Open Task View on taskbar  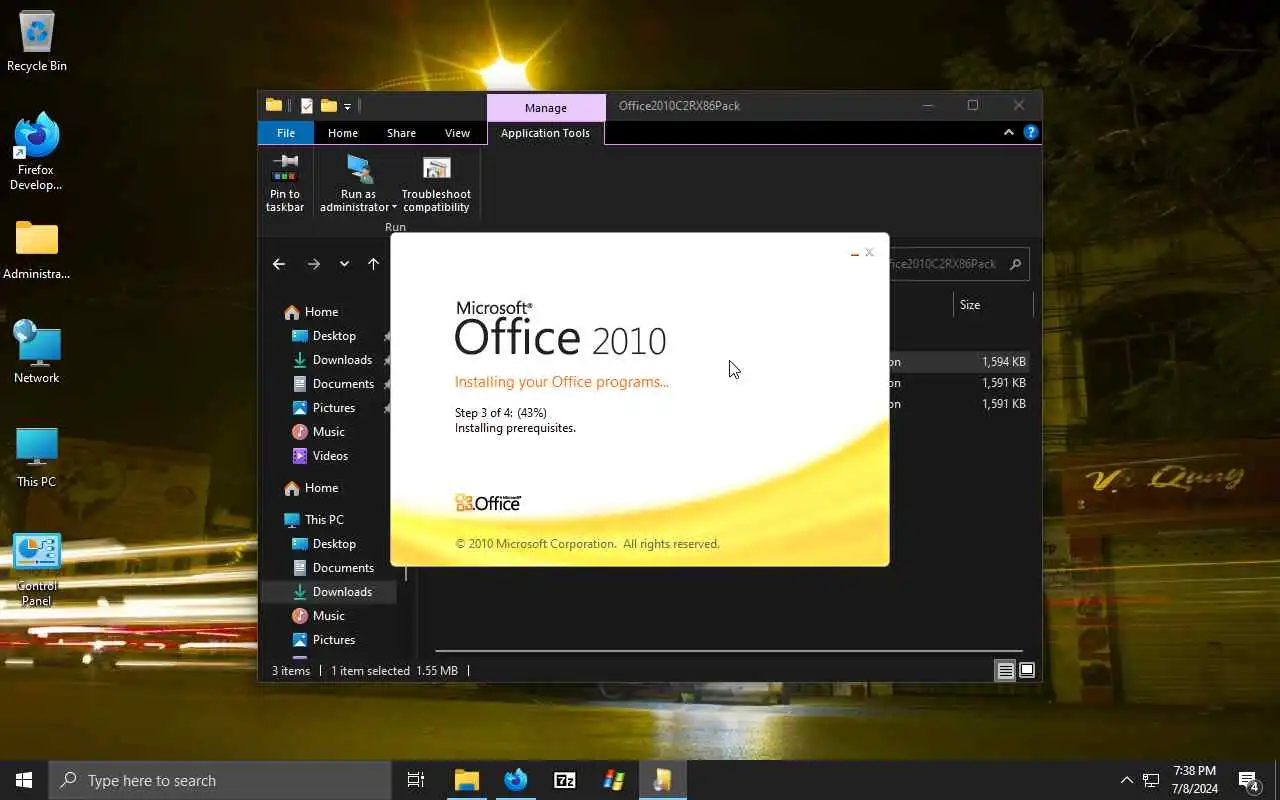click(416, 780)
